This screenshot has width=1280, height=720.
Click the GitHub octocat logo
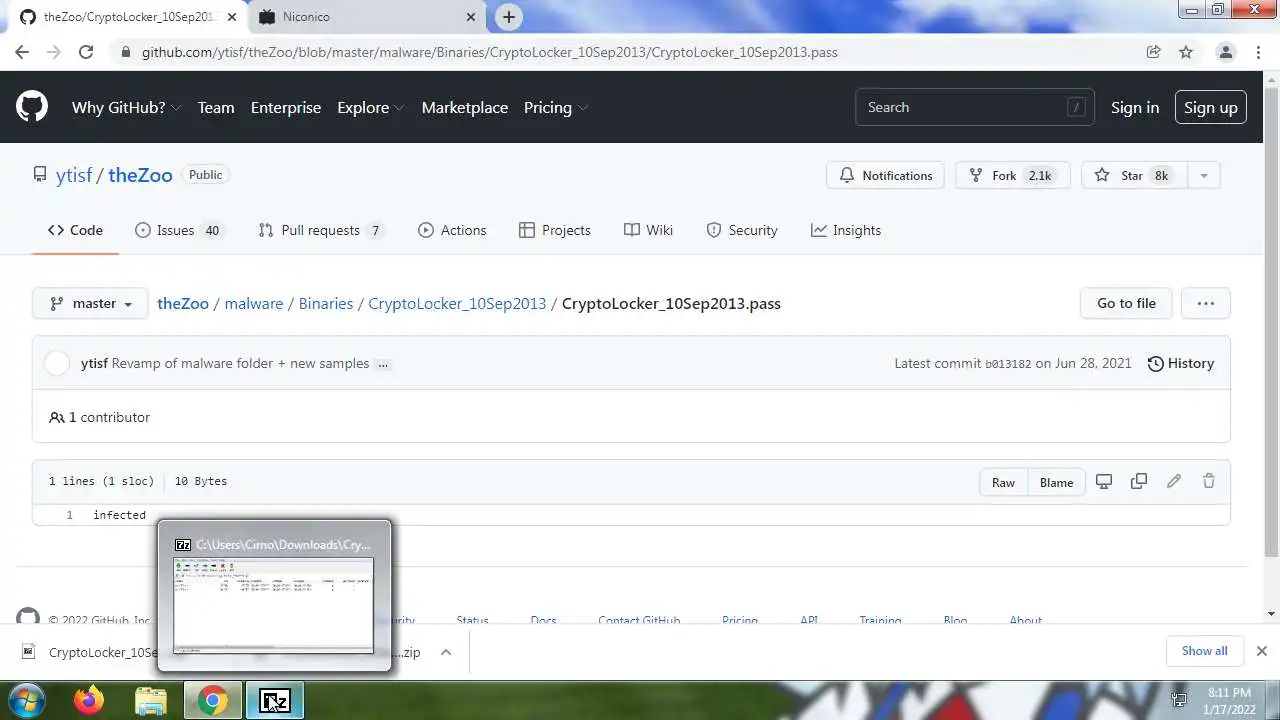[32, 107]
